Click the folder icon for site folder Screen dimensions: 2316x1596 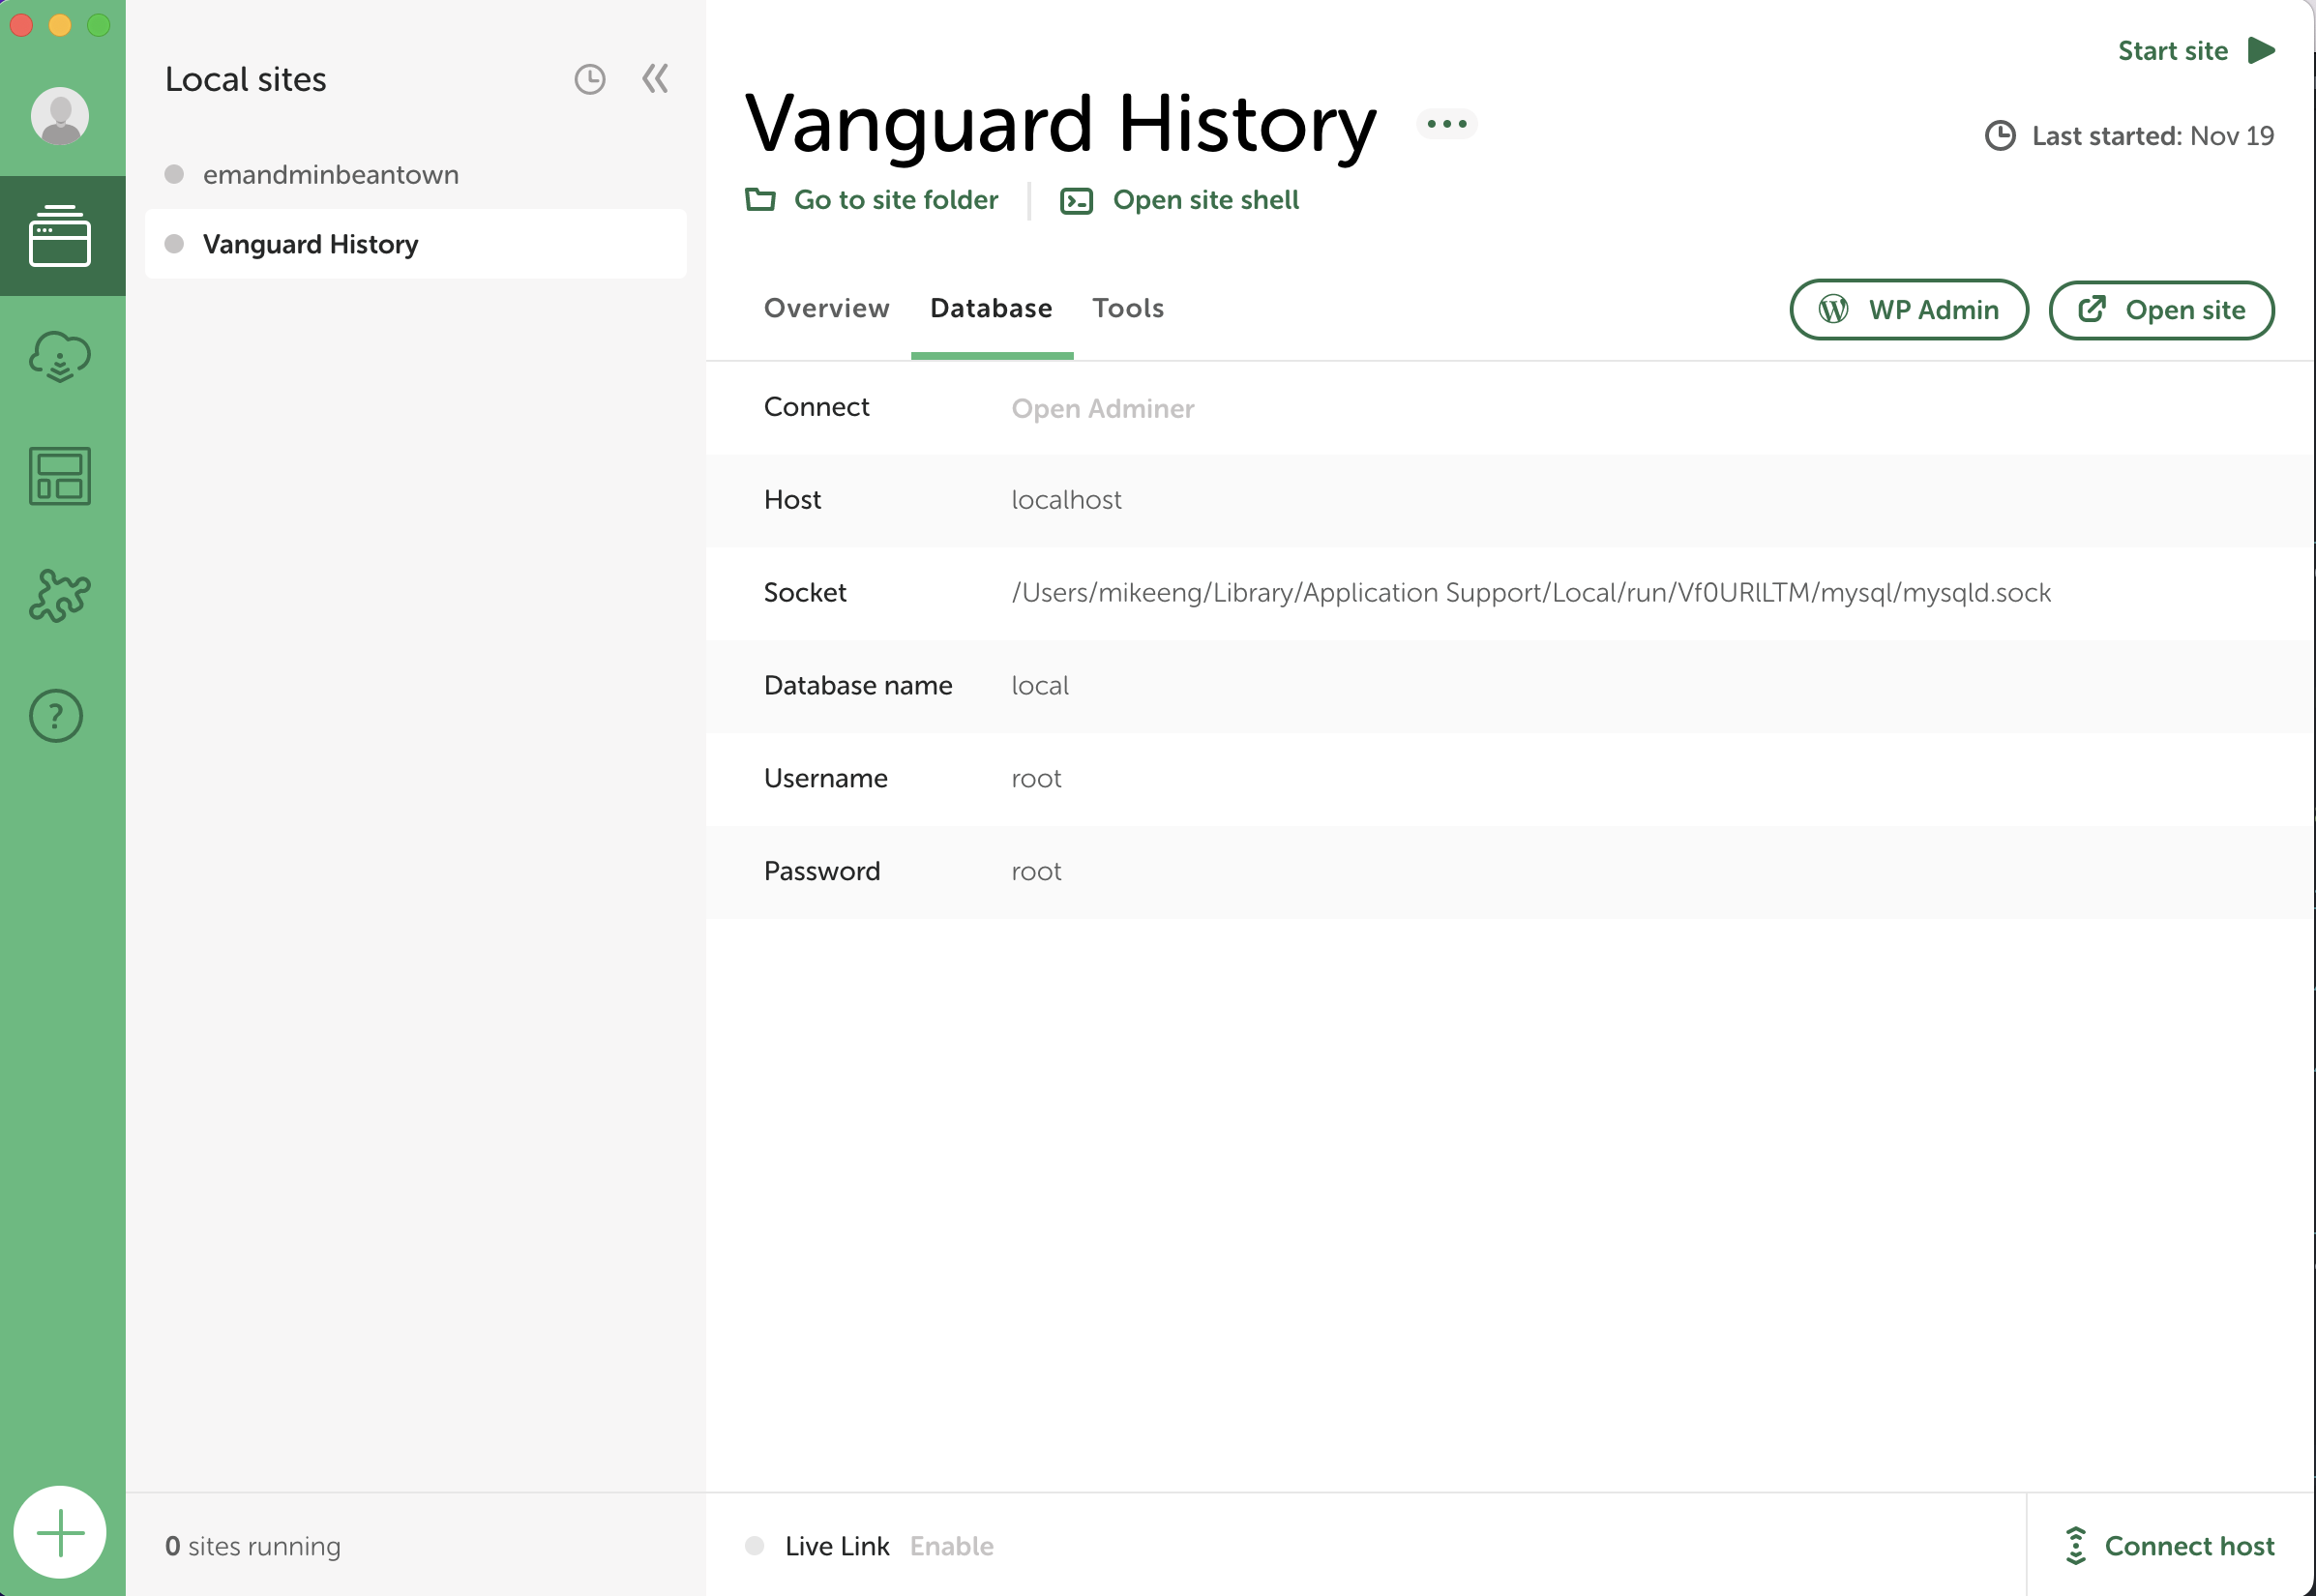click(x=760, y=200)
